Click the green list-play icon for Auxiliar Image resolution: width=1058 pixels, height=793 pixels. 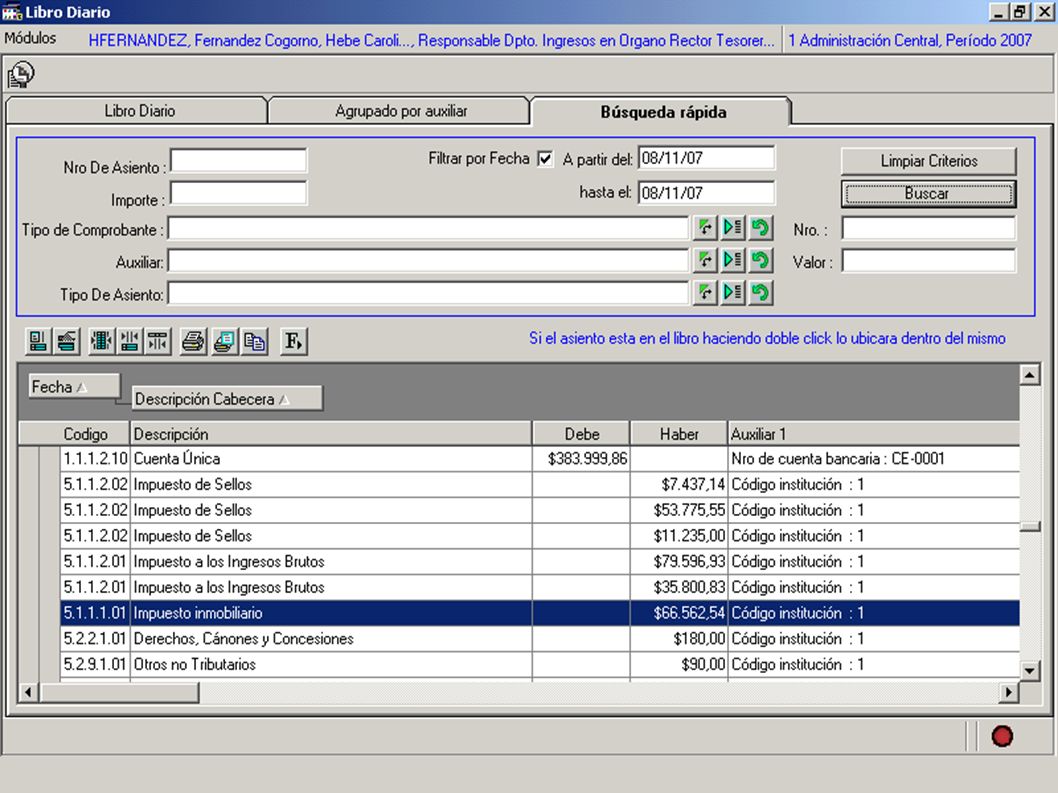(733, 260)
